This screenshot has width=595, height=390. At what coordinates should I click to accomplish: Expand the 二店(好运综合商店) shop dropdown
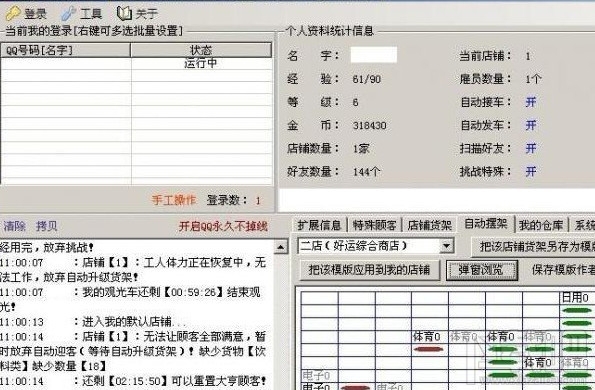tap(447, 246)
